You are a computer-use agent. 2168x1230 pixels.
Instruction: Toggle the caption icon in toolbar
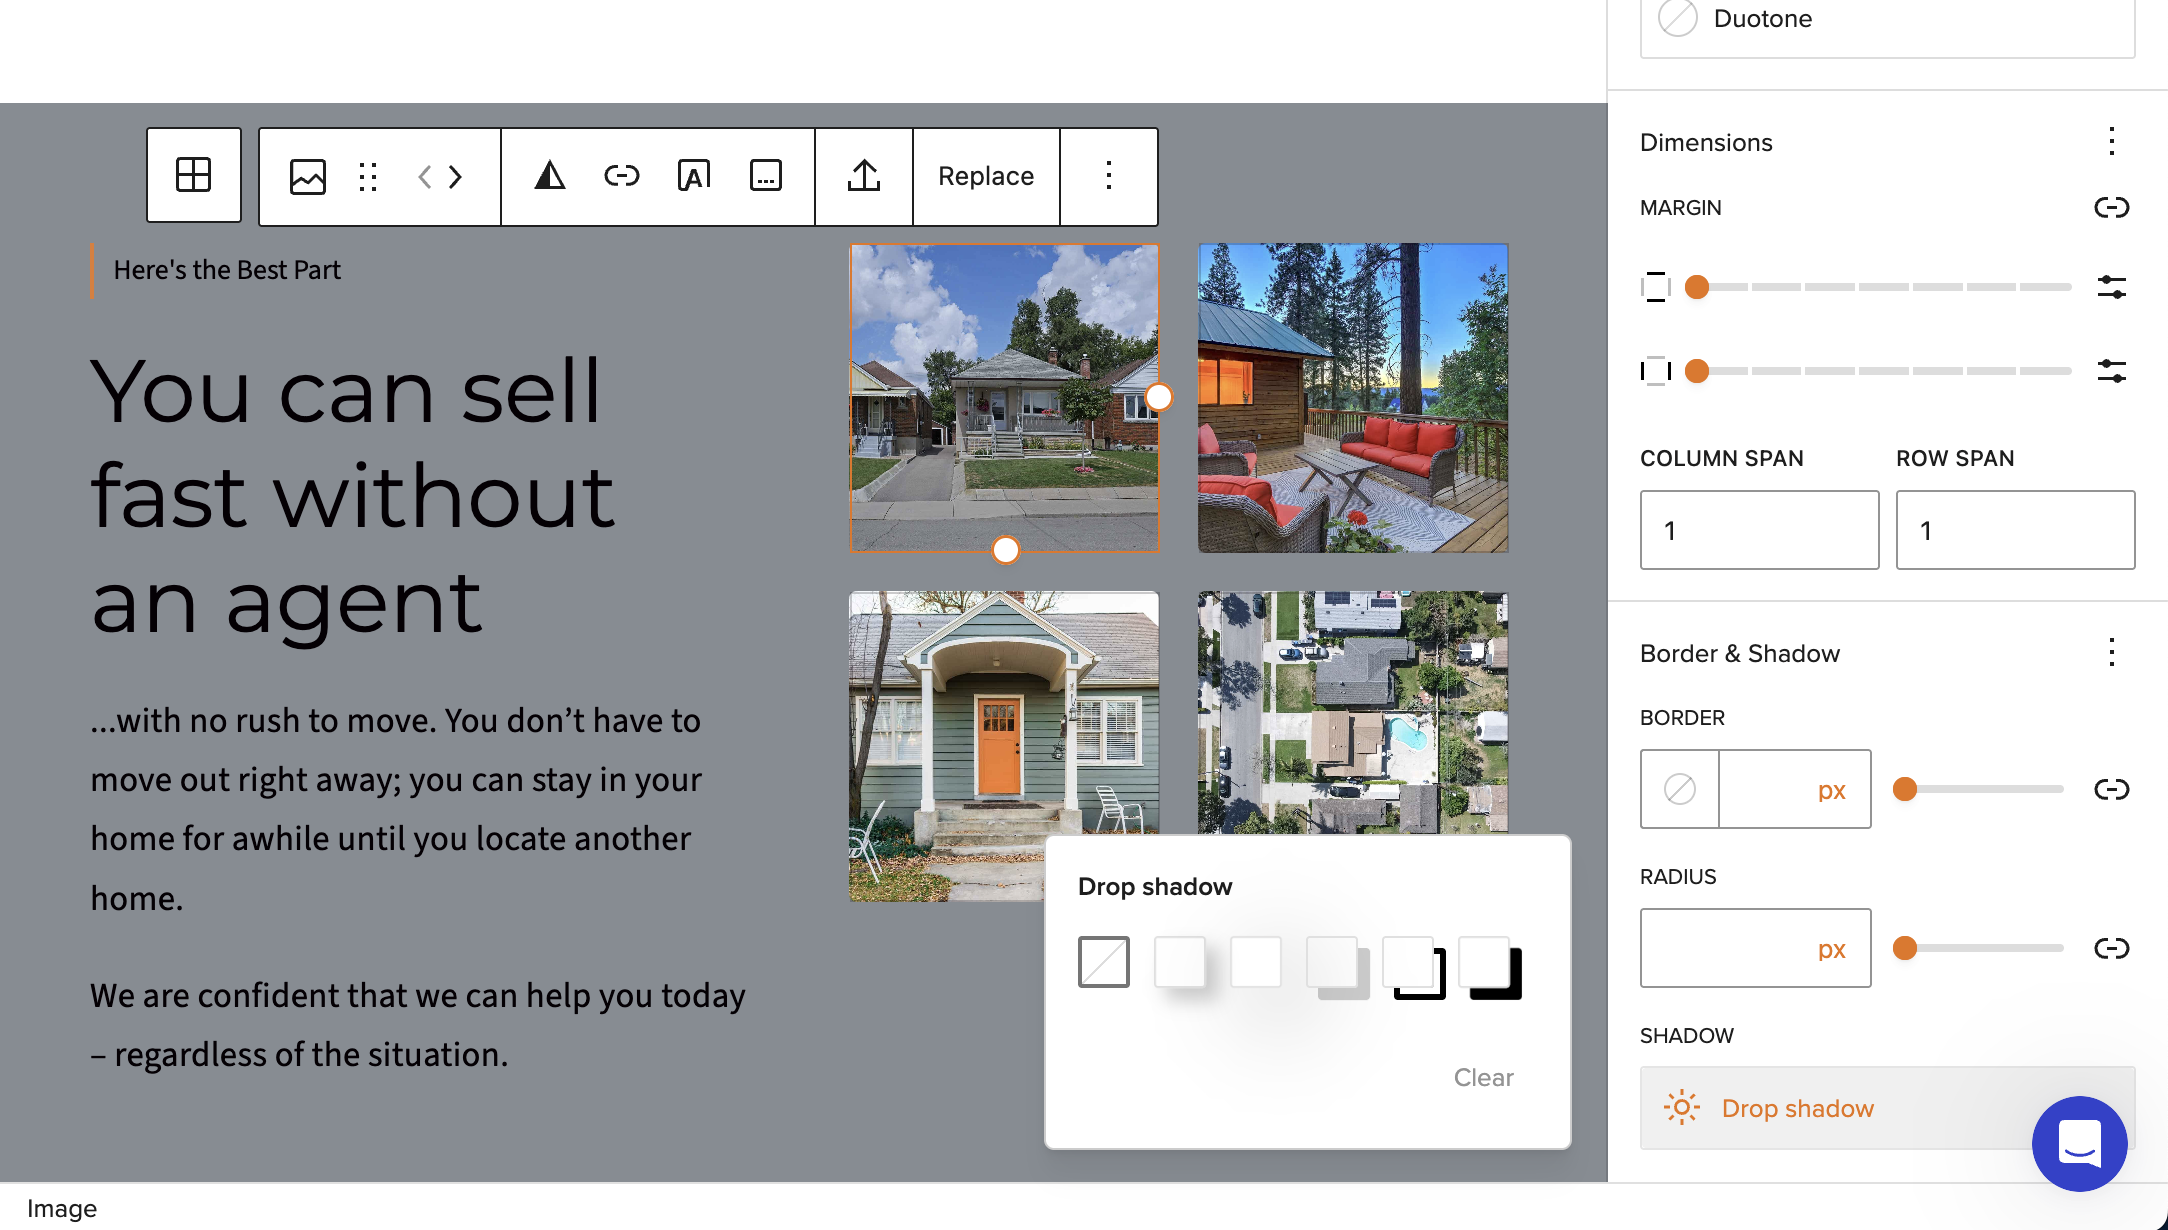pyautogui.click(x=766, y=176)
